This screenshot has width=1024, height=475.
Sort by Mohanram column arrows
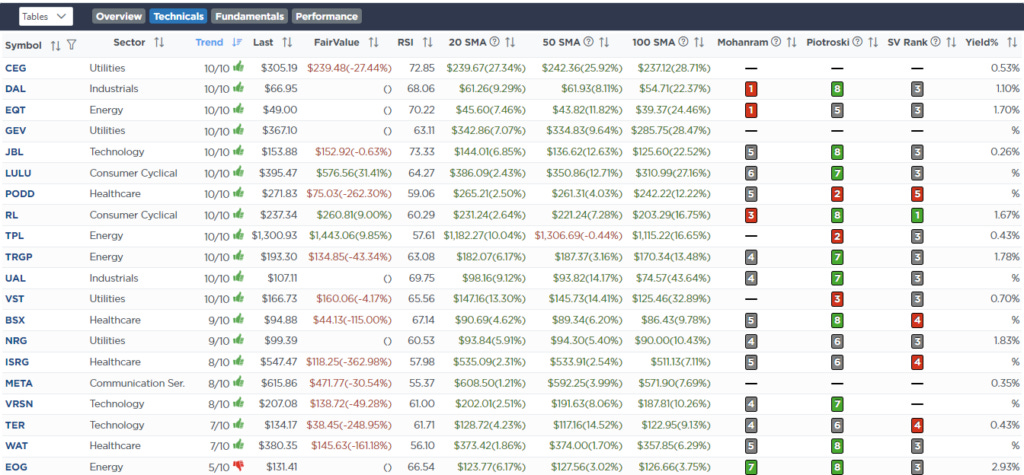(792, 42)
